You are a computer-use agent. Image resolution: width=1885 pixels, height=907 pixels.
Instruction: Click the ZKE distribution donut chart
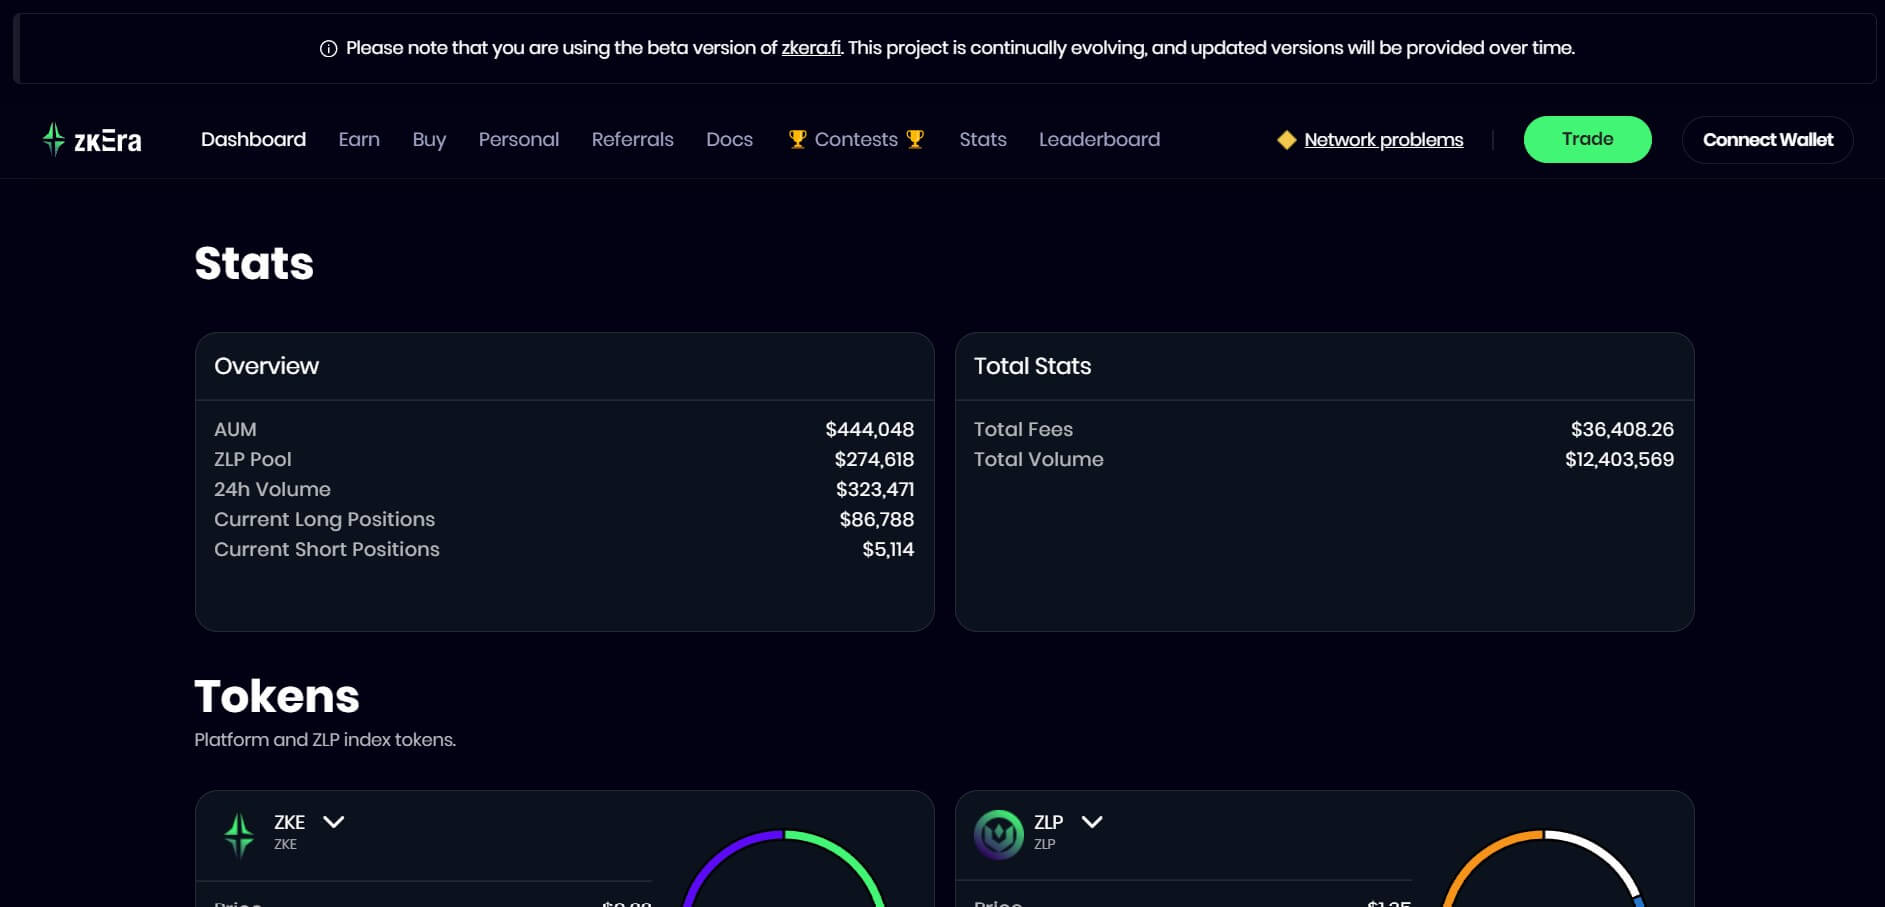[784, 868]
